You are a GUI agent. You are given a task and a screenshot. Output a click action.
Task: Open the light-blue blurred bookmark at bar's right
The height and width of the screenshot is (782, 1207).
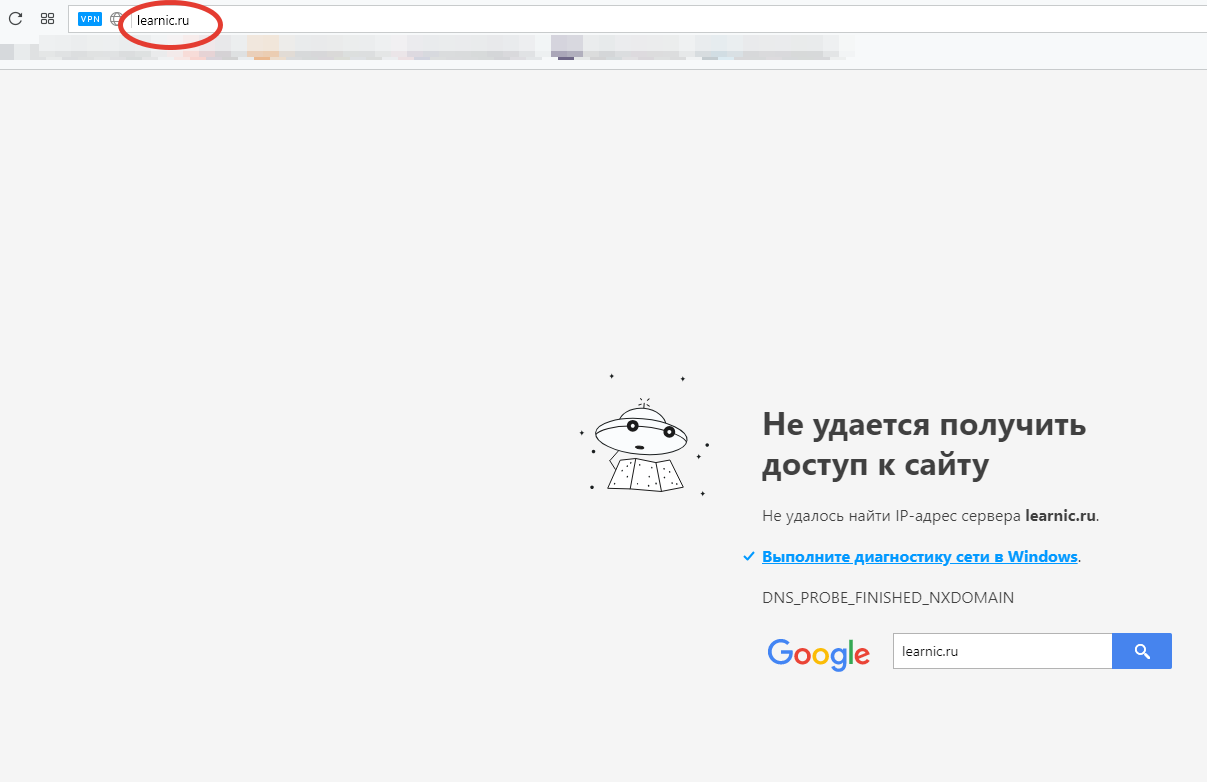pos(712,47)
